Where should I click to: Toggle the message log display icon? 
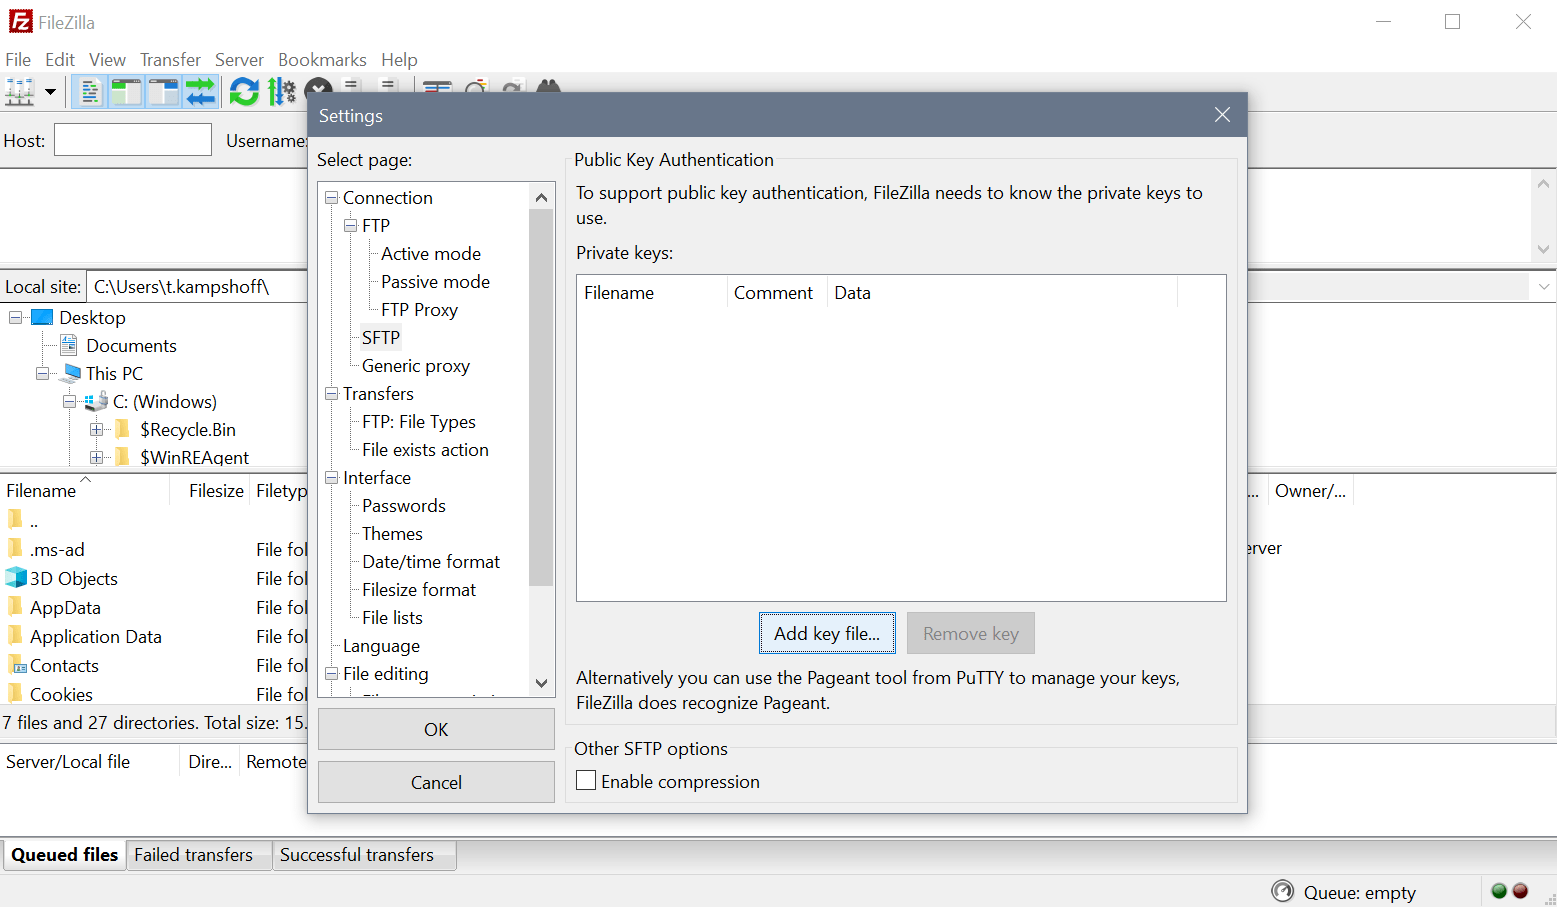pos(89,92)
